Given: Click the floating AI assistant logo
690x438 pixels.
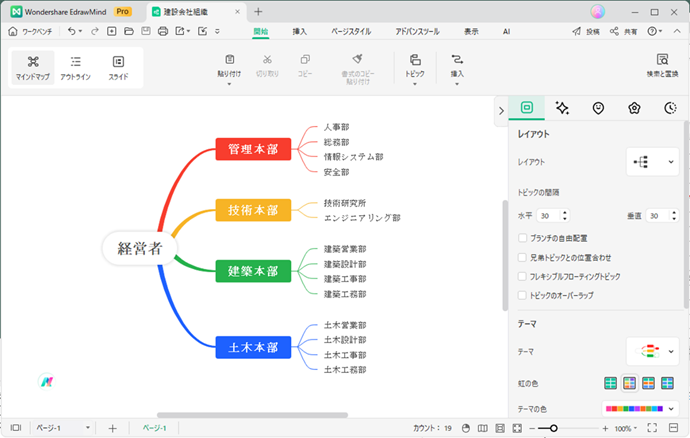Looking at the screenshot, I should [47, 381].
